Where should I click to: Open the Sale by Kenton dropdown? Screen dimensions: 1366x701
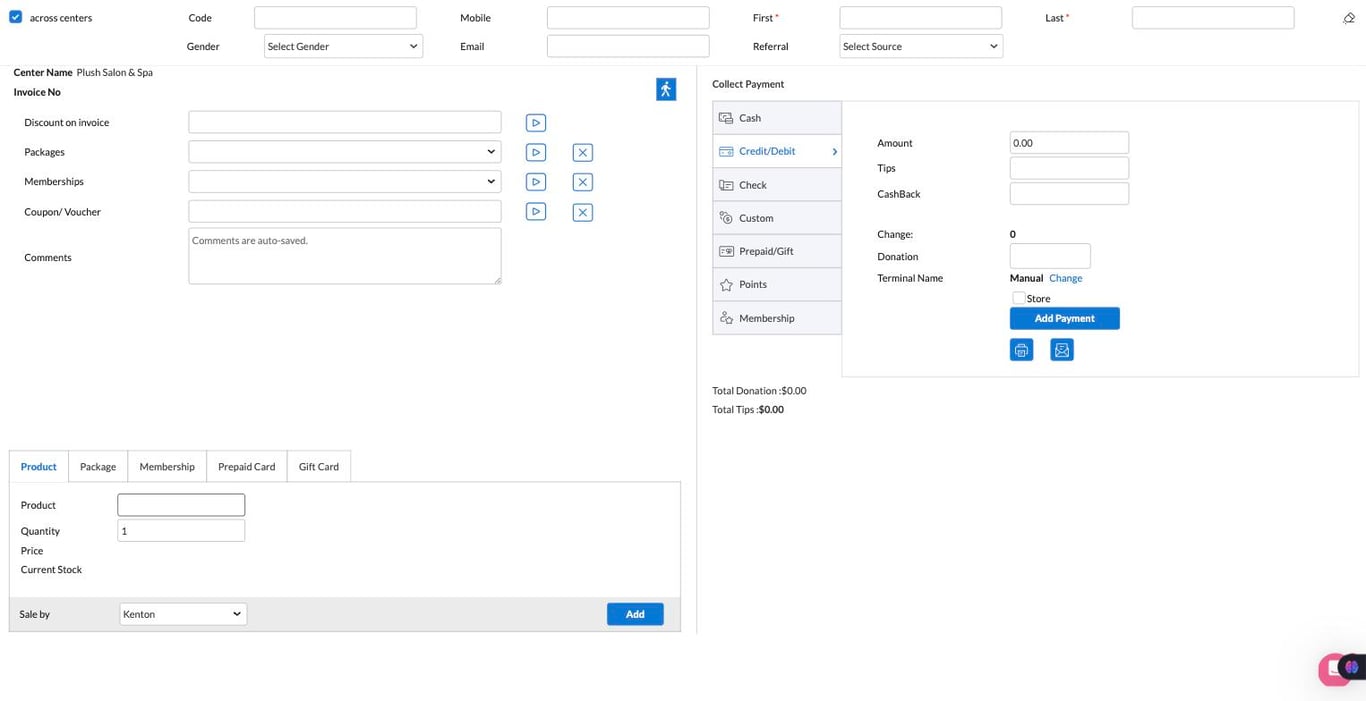[183, 614]
